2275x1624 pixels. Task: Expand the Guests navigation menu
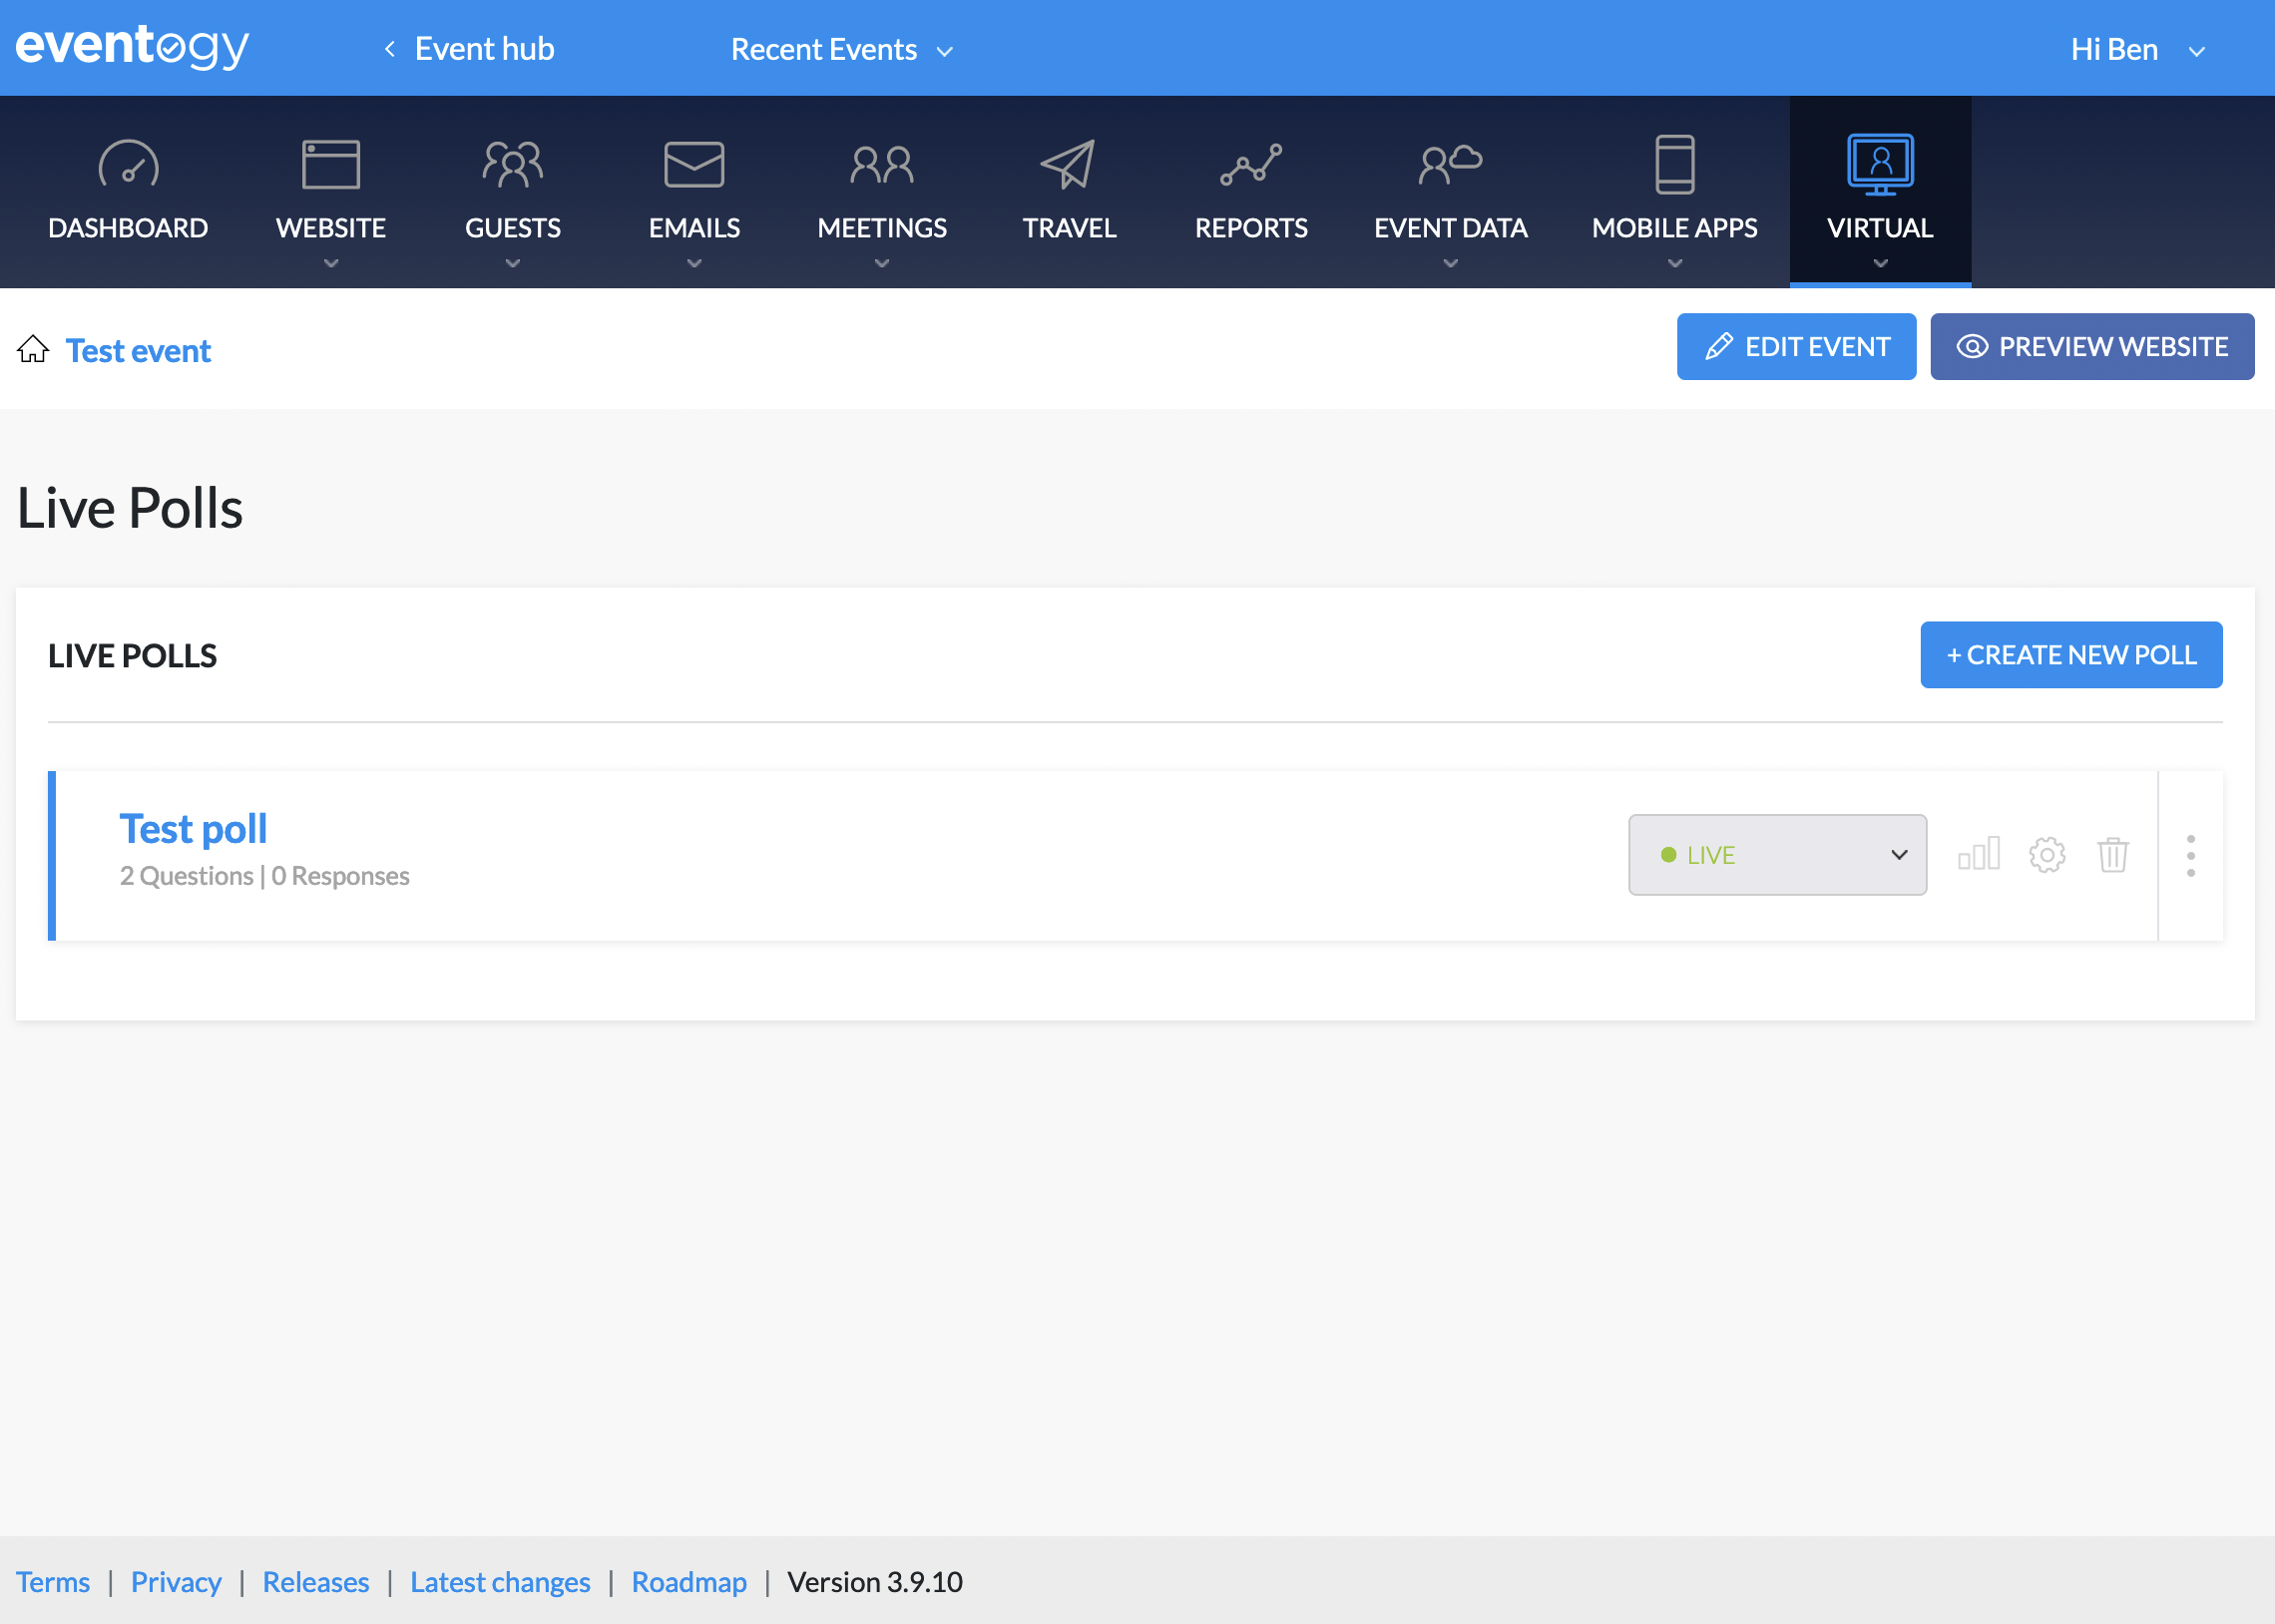pos(512,192)
